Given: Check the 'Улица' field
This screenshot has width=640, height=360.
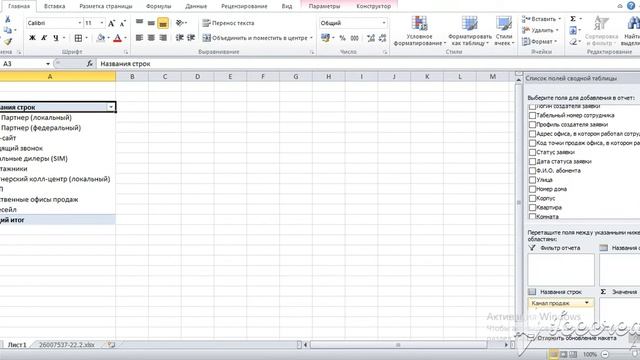Looking at the screenshot, I should tap(532, 180).
